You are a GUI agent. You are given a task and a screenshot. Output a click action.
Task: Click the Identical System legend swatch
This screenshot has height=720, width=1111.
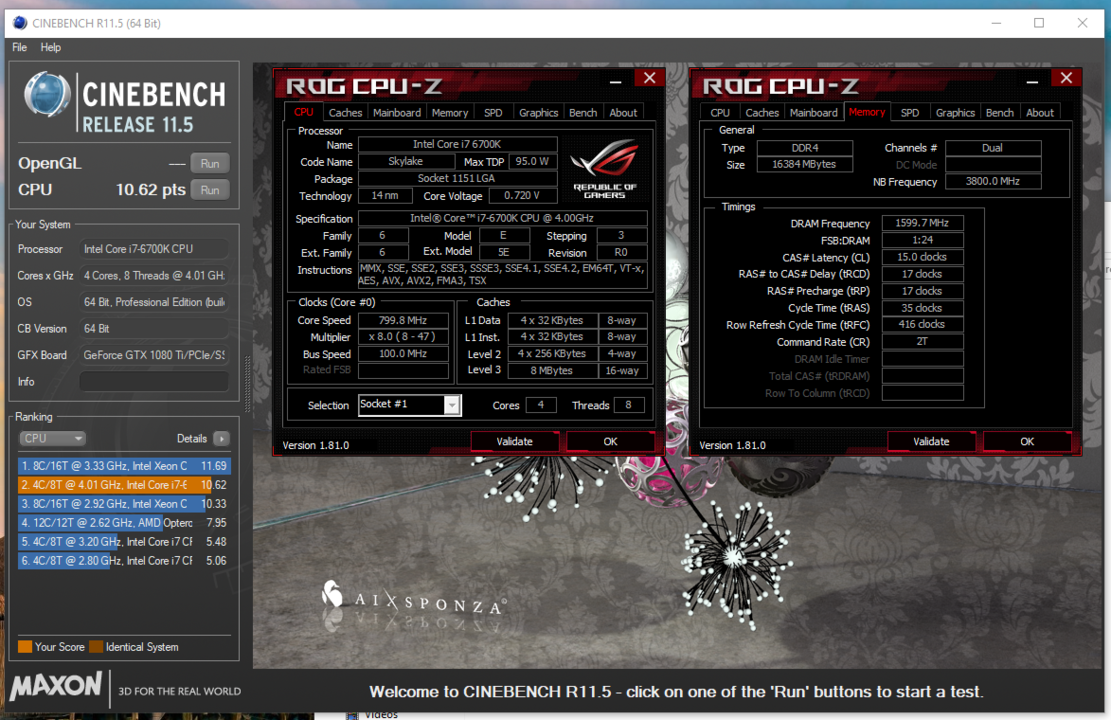click(96, 647)
